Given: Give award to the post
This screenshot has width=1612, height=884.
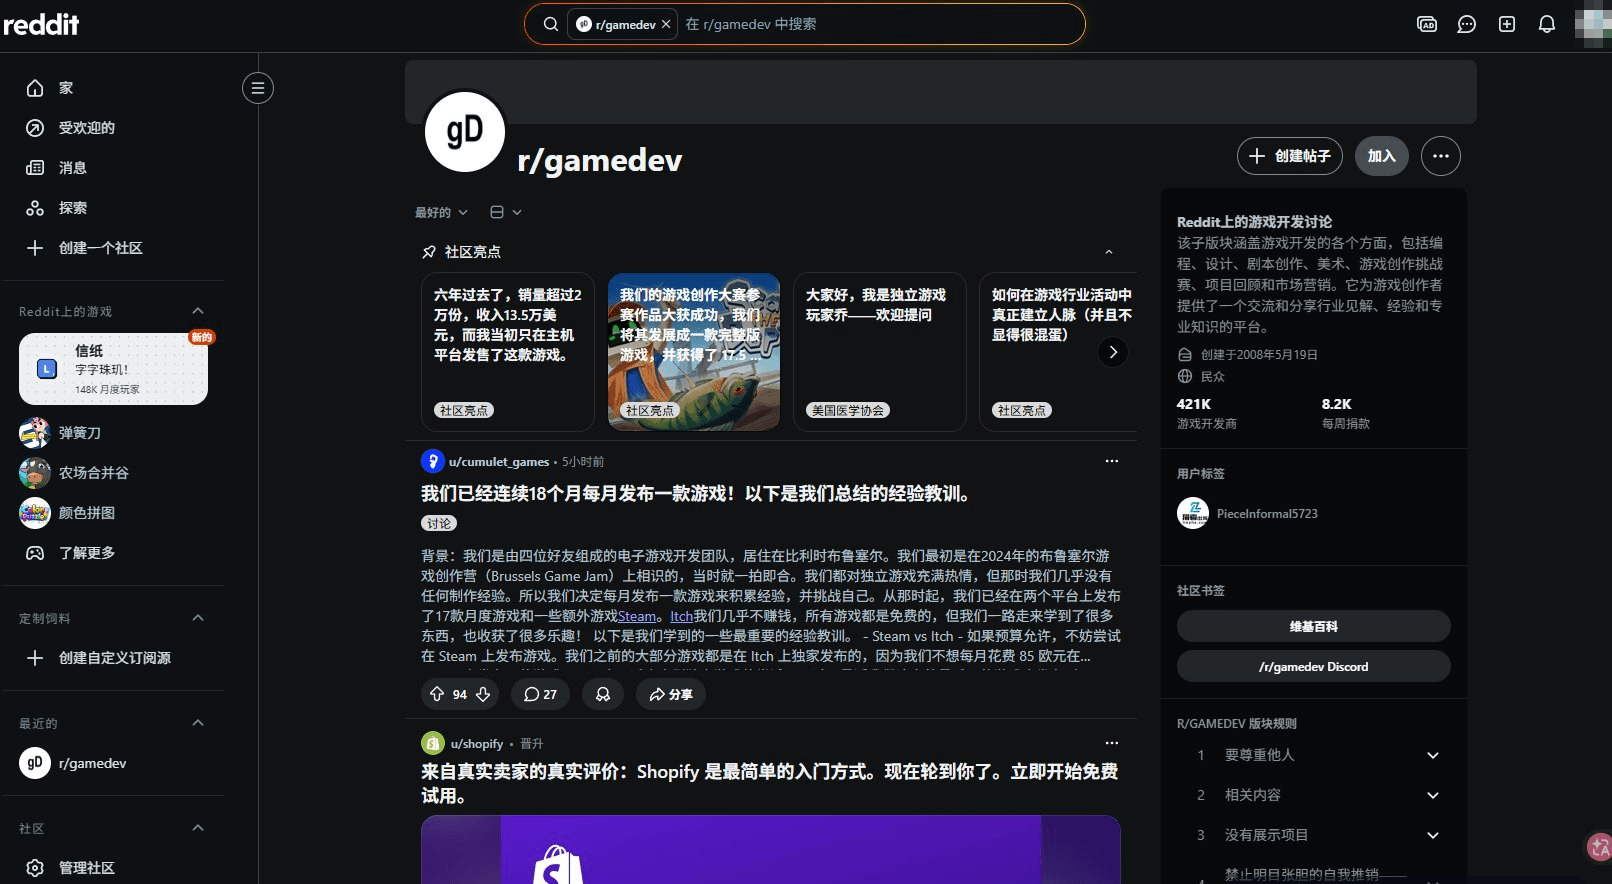Looking at the screenshot, I should [x=603, y=694].
